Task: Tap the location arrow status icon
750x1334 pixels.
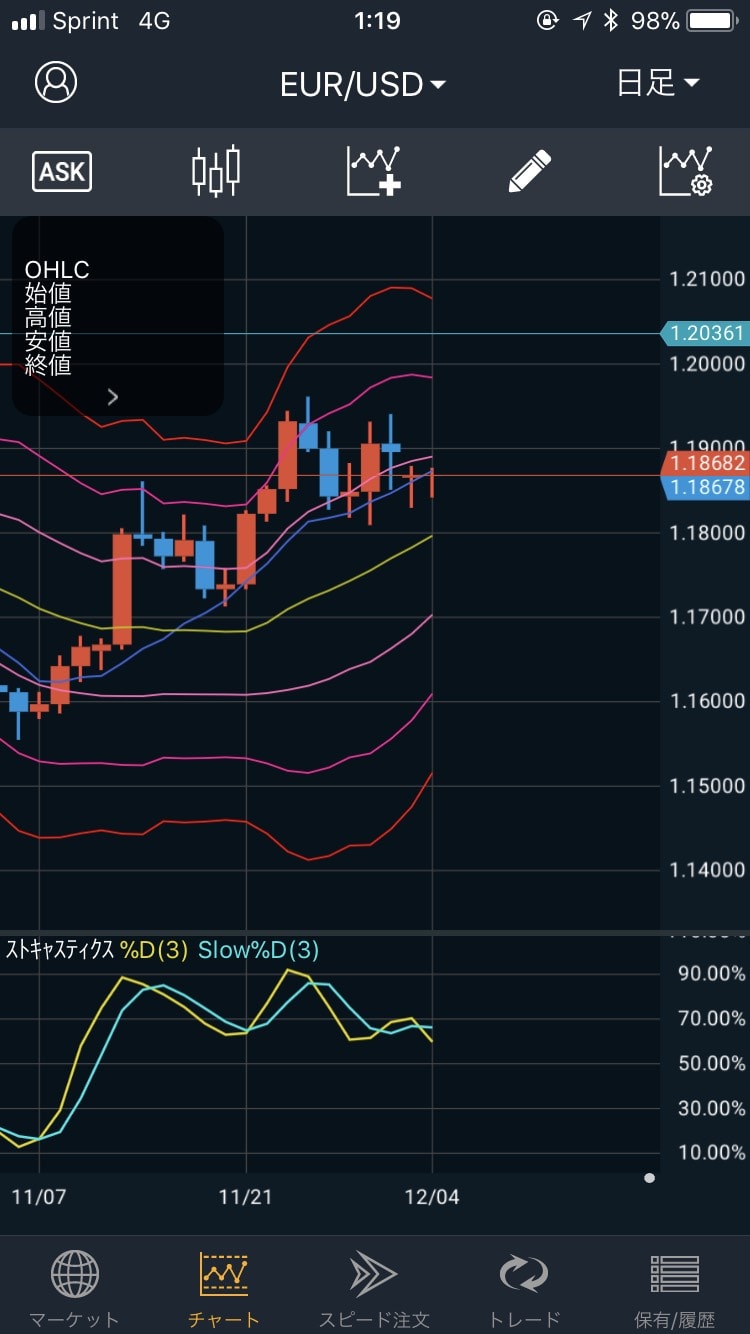Action: (x=582, y=21)
